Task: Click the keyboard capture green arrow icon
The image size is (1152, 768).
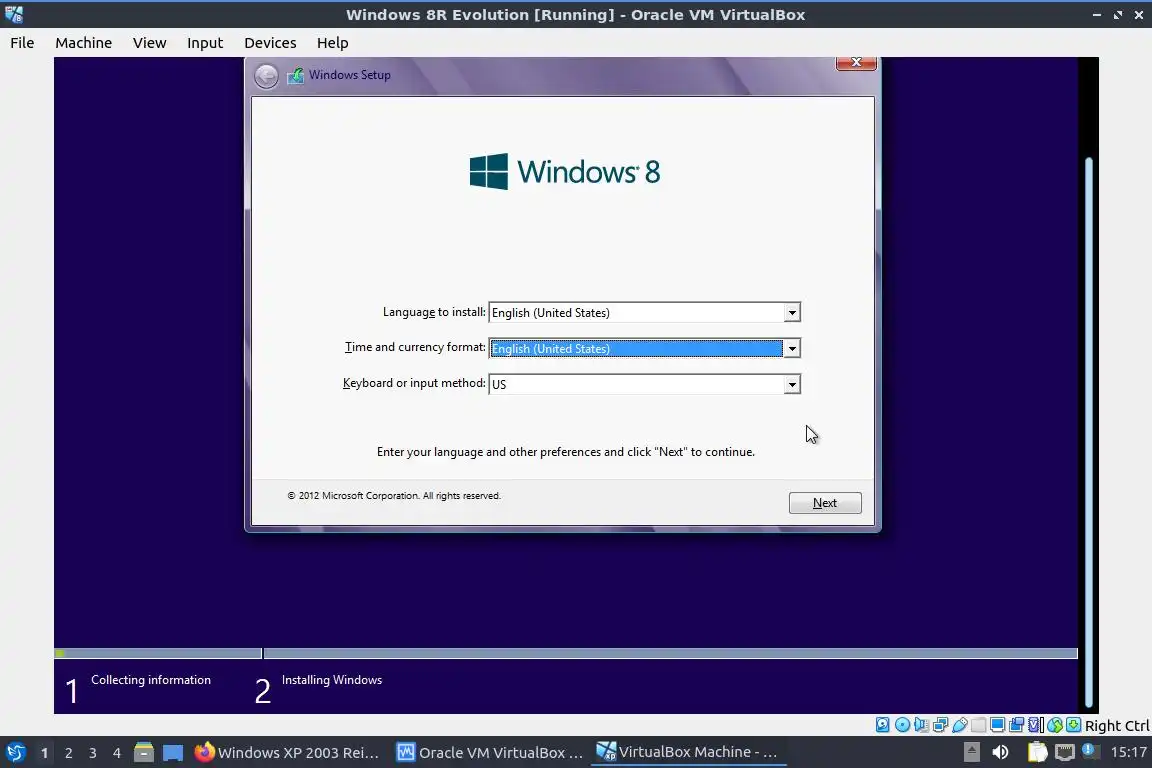Action: [1073, 725]
